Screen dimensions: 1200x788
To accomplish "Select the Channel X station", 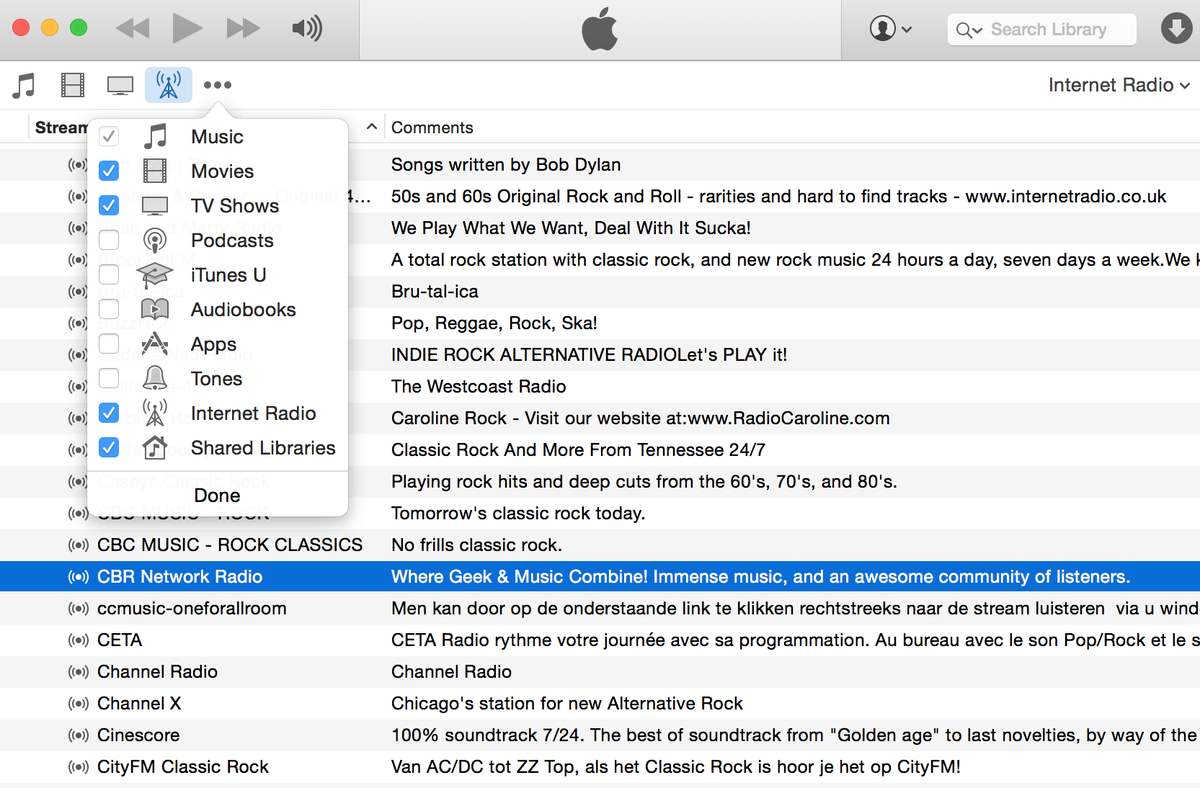I will click(x=139, y=703).
